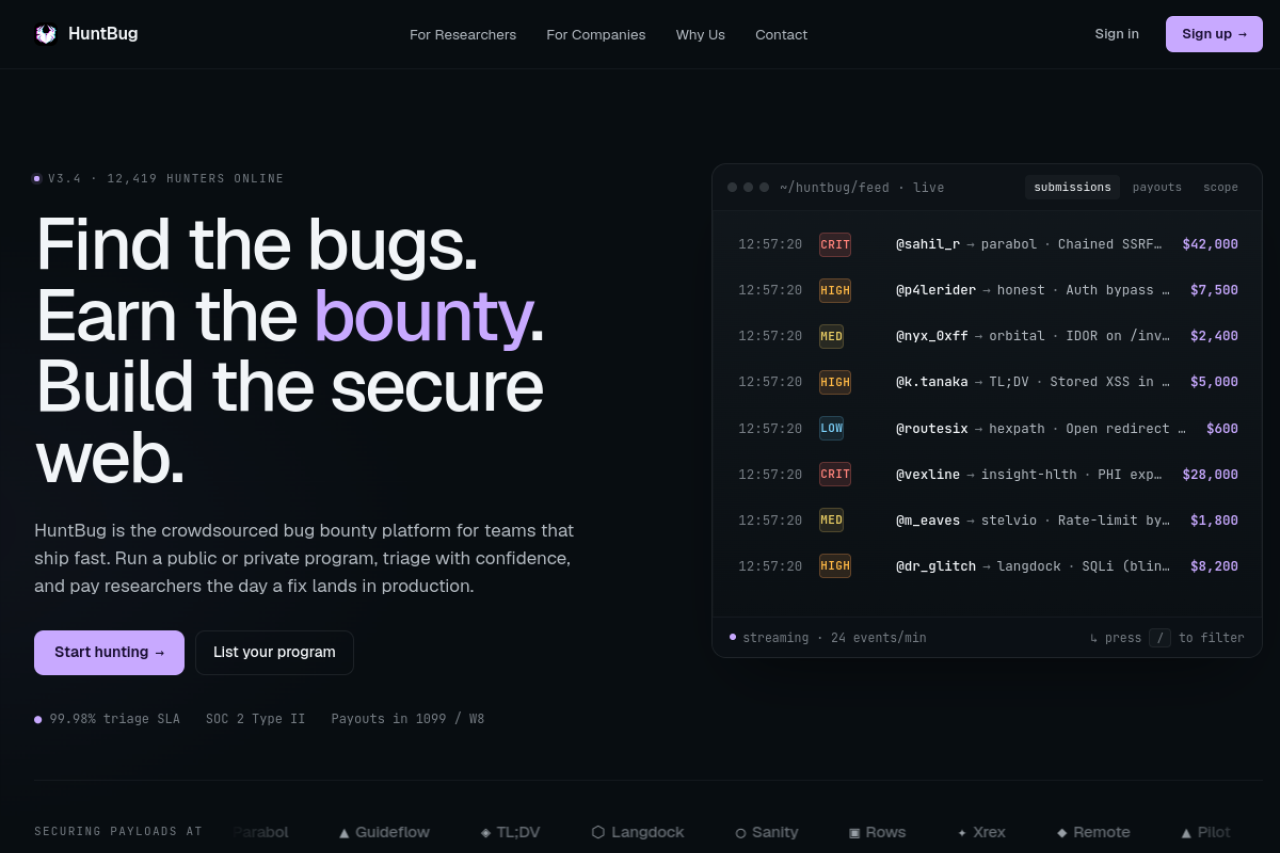The image size is (1280, 853).
Task: Click the slash key filter hint
Action: click(x=1160, y=638)
